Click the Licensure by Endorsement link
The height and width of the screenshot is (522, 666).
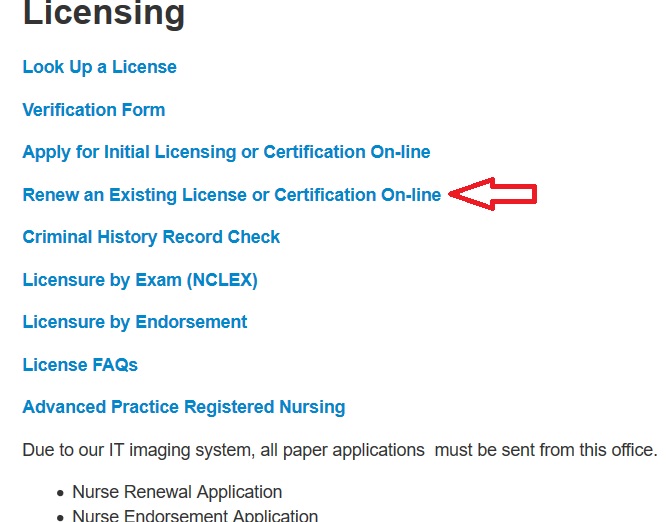(135, 322)
